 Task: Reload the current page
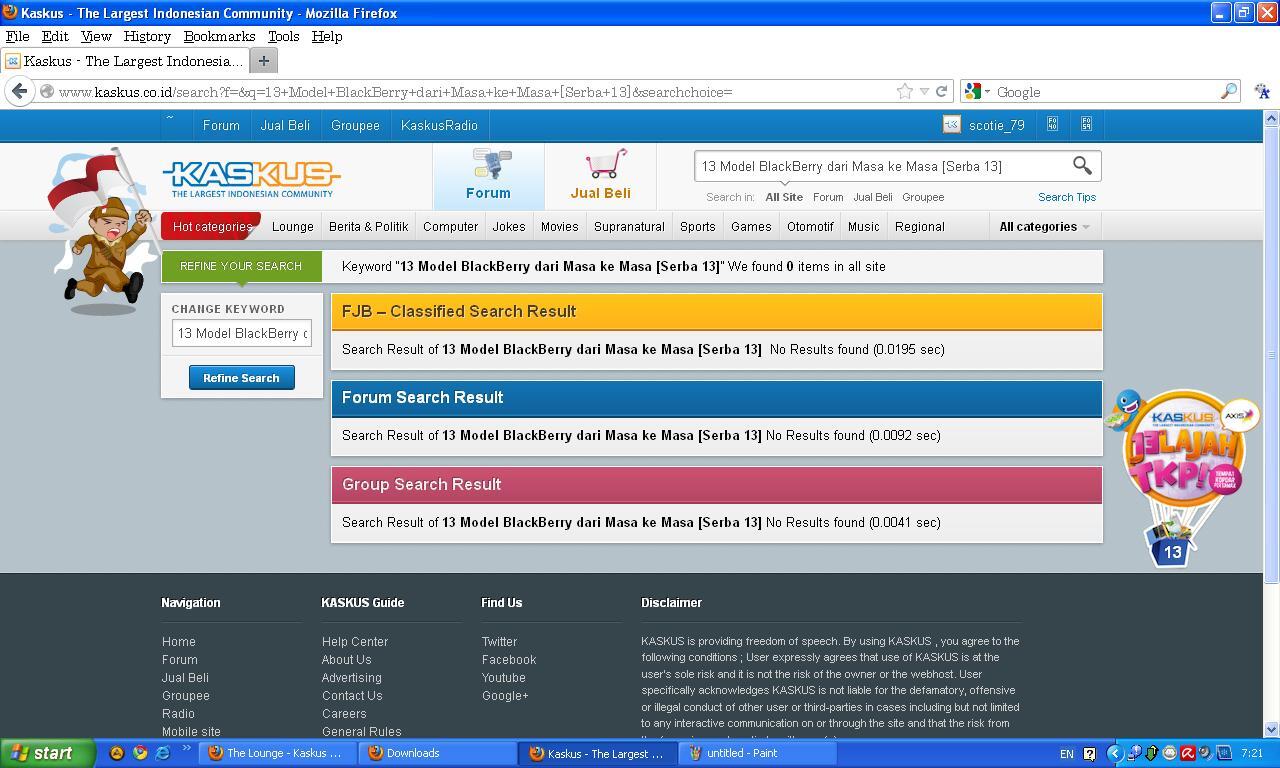pos(941,91)
